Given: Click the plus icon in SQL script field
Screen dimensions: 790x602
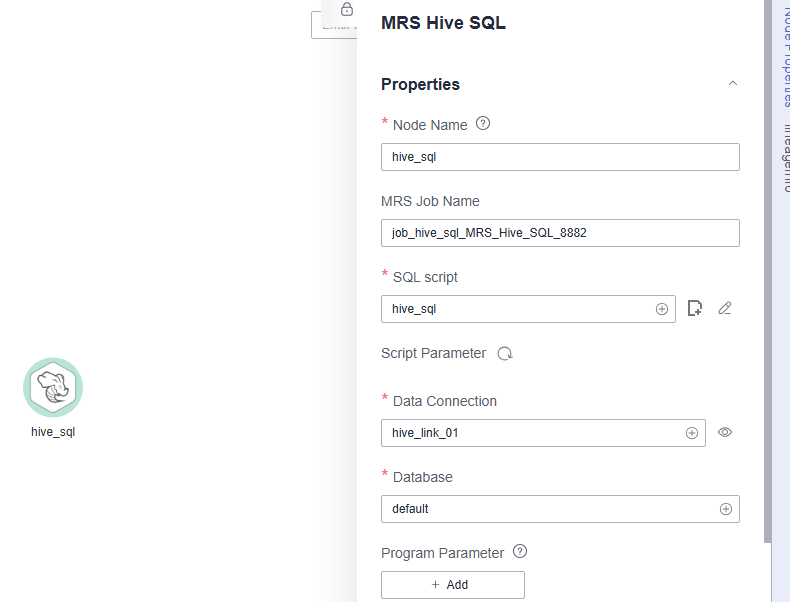Looking at the screenshot, I should [x=661, y=309].
